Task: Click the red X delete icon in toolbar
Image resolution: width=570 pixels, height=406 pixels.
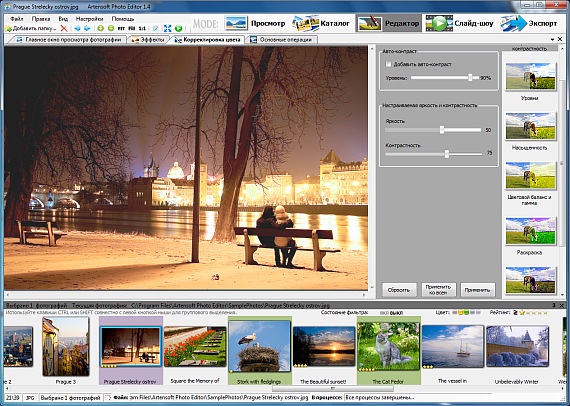Action: click(x=64, y=28)
